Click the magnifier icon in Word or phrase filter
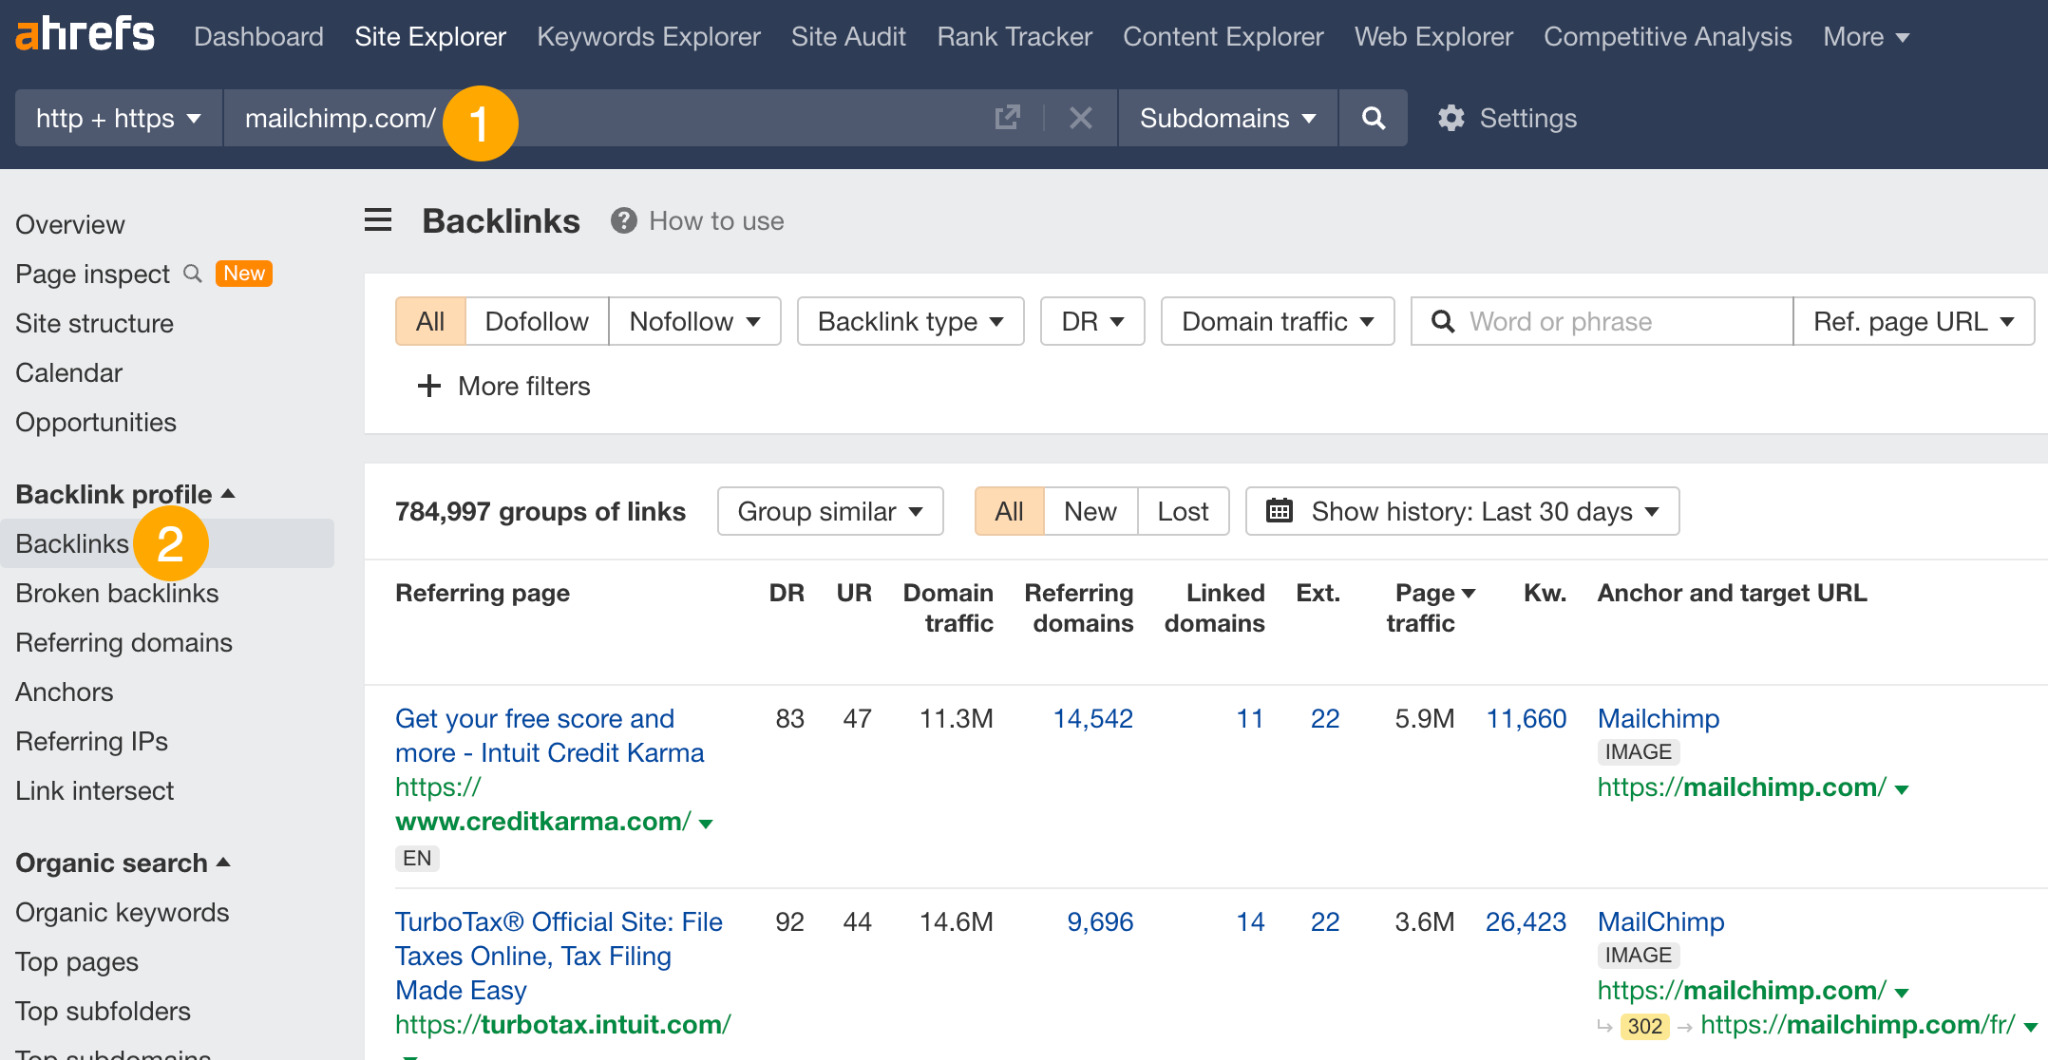The image size is (2048, 1060). point(1442,321)
